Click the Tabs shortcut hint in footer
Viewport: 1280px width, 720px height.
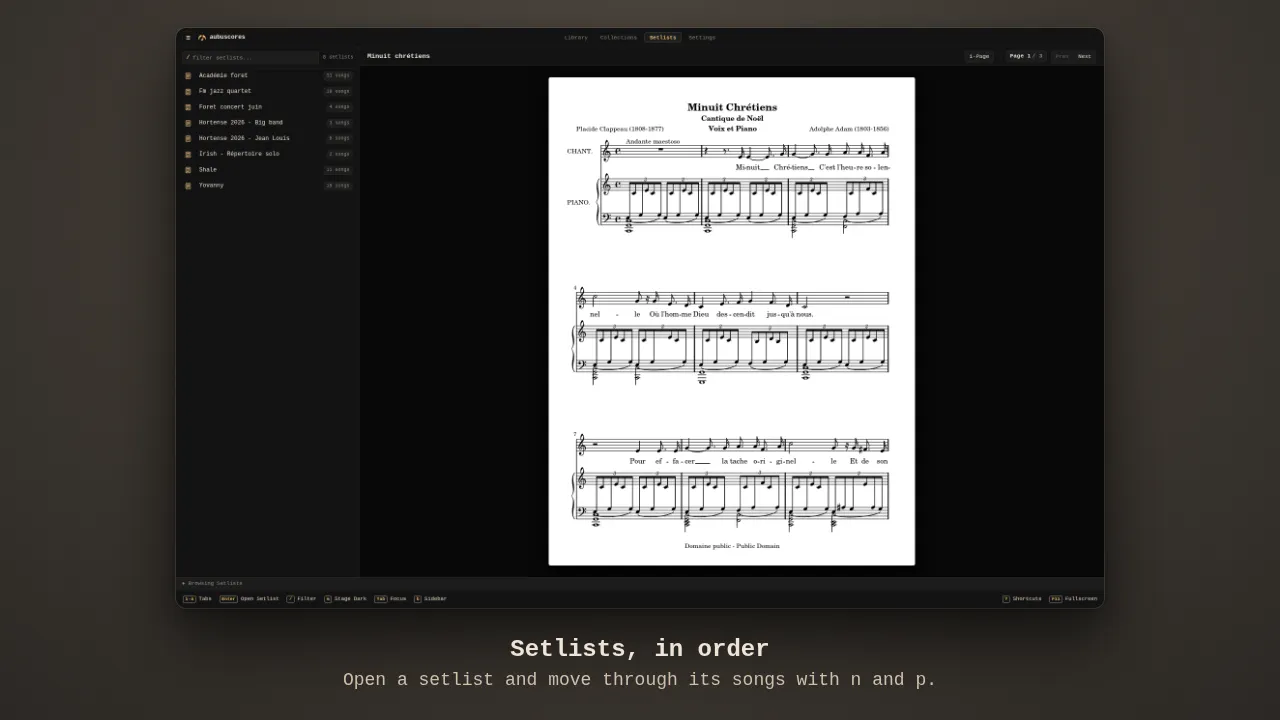197,599
